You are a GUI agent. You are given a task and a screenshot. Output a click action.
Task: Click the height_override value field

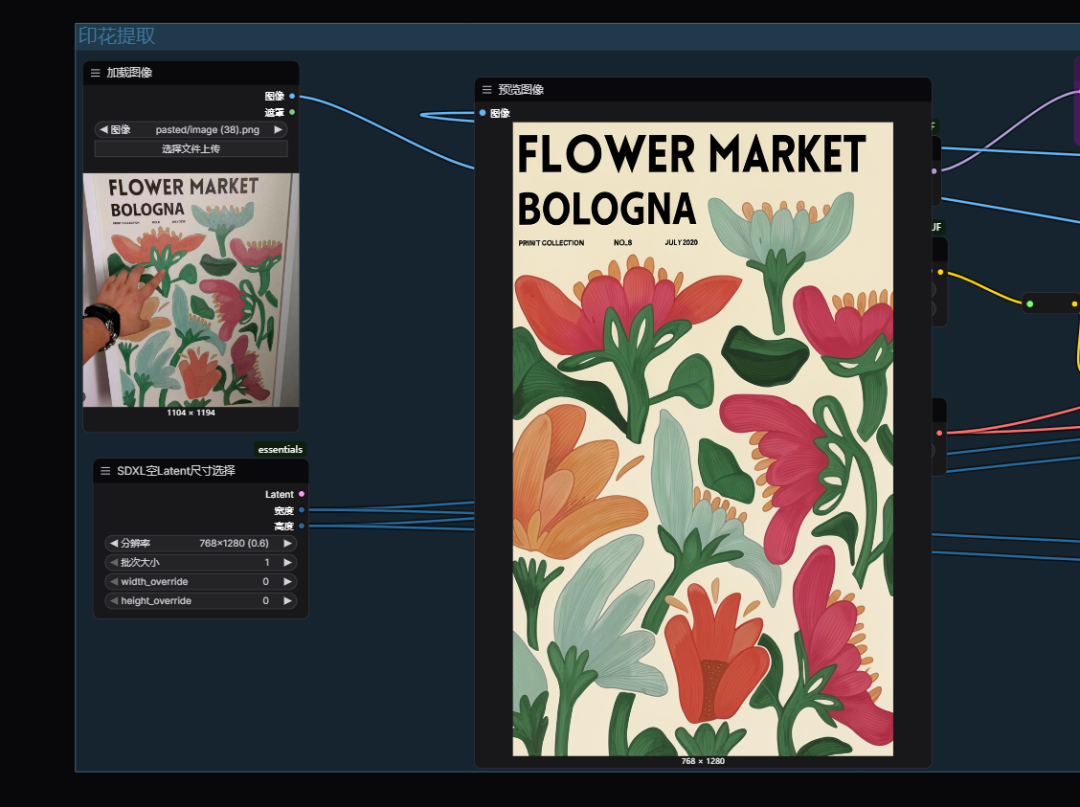tap(200, 601)
